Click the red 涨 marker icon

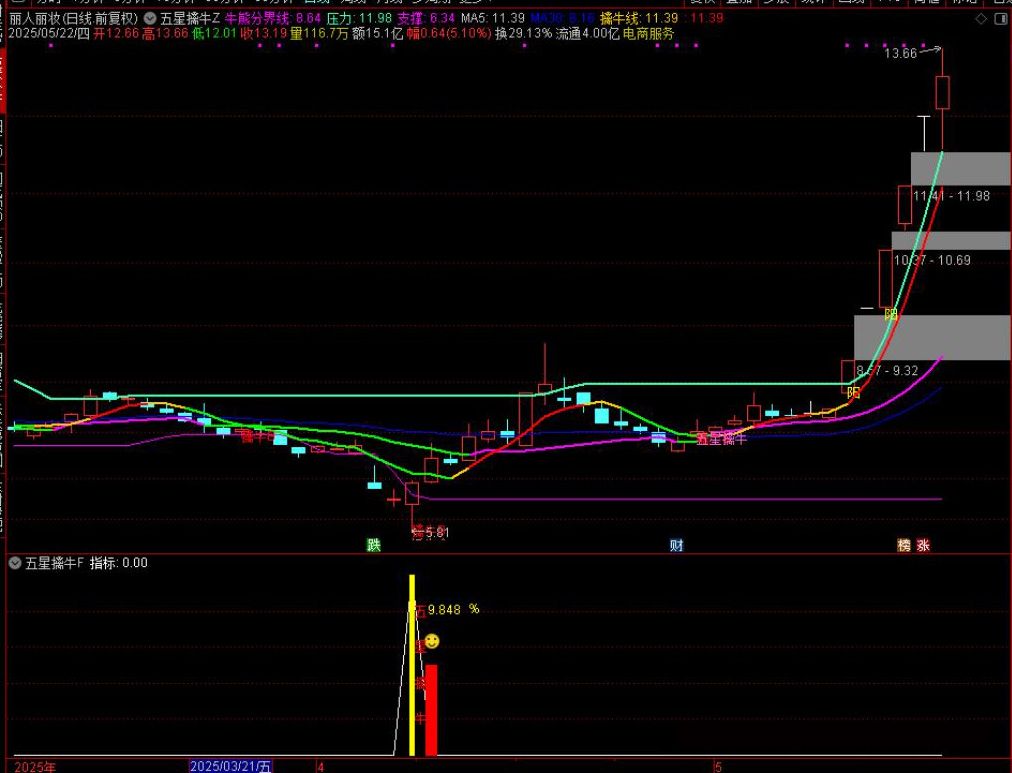(923, 545)
